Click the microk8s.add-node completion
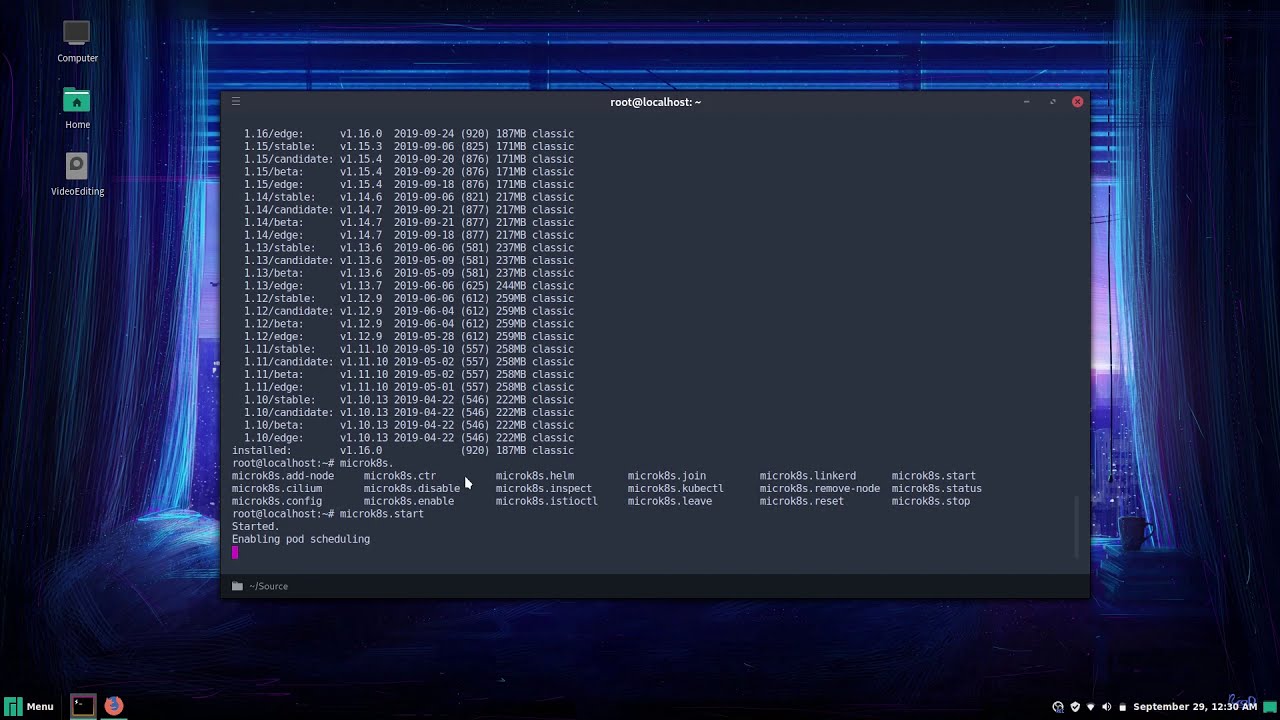This screenshot has width=1280, height=720. point(283,476)
